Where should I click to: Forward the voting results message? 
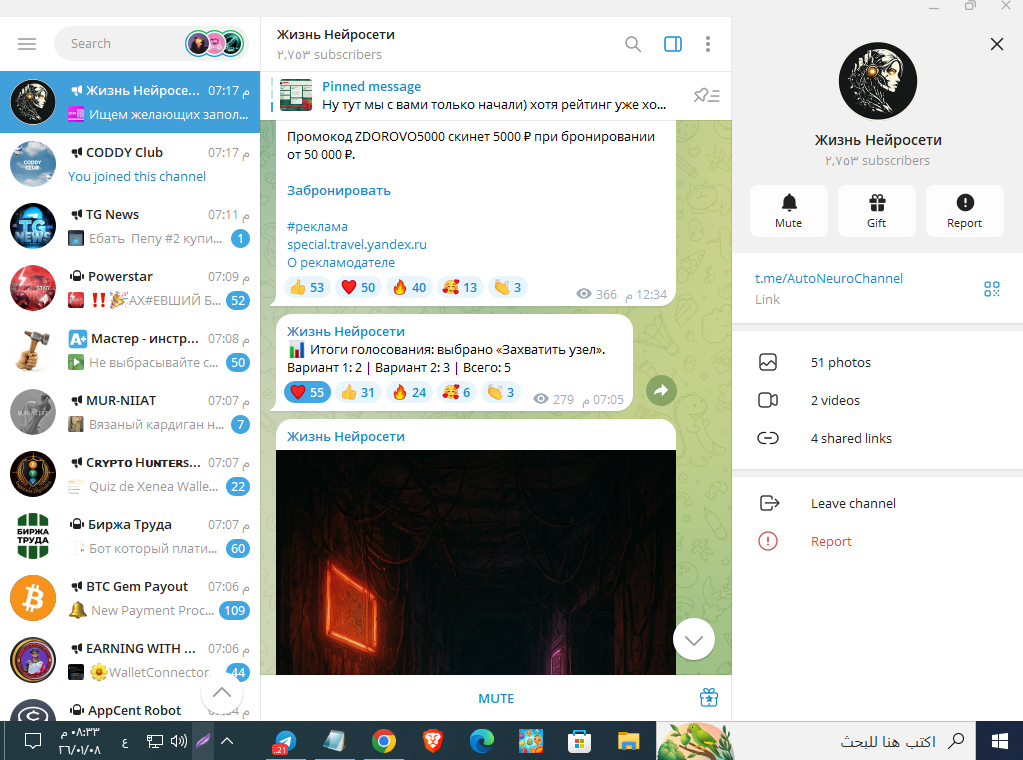pos(661,391)
